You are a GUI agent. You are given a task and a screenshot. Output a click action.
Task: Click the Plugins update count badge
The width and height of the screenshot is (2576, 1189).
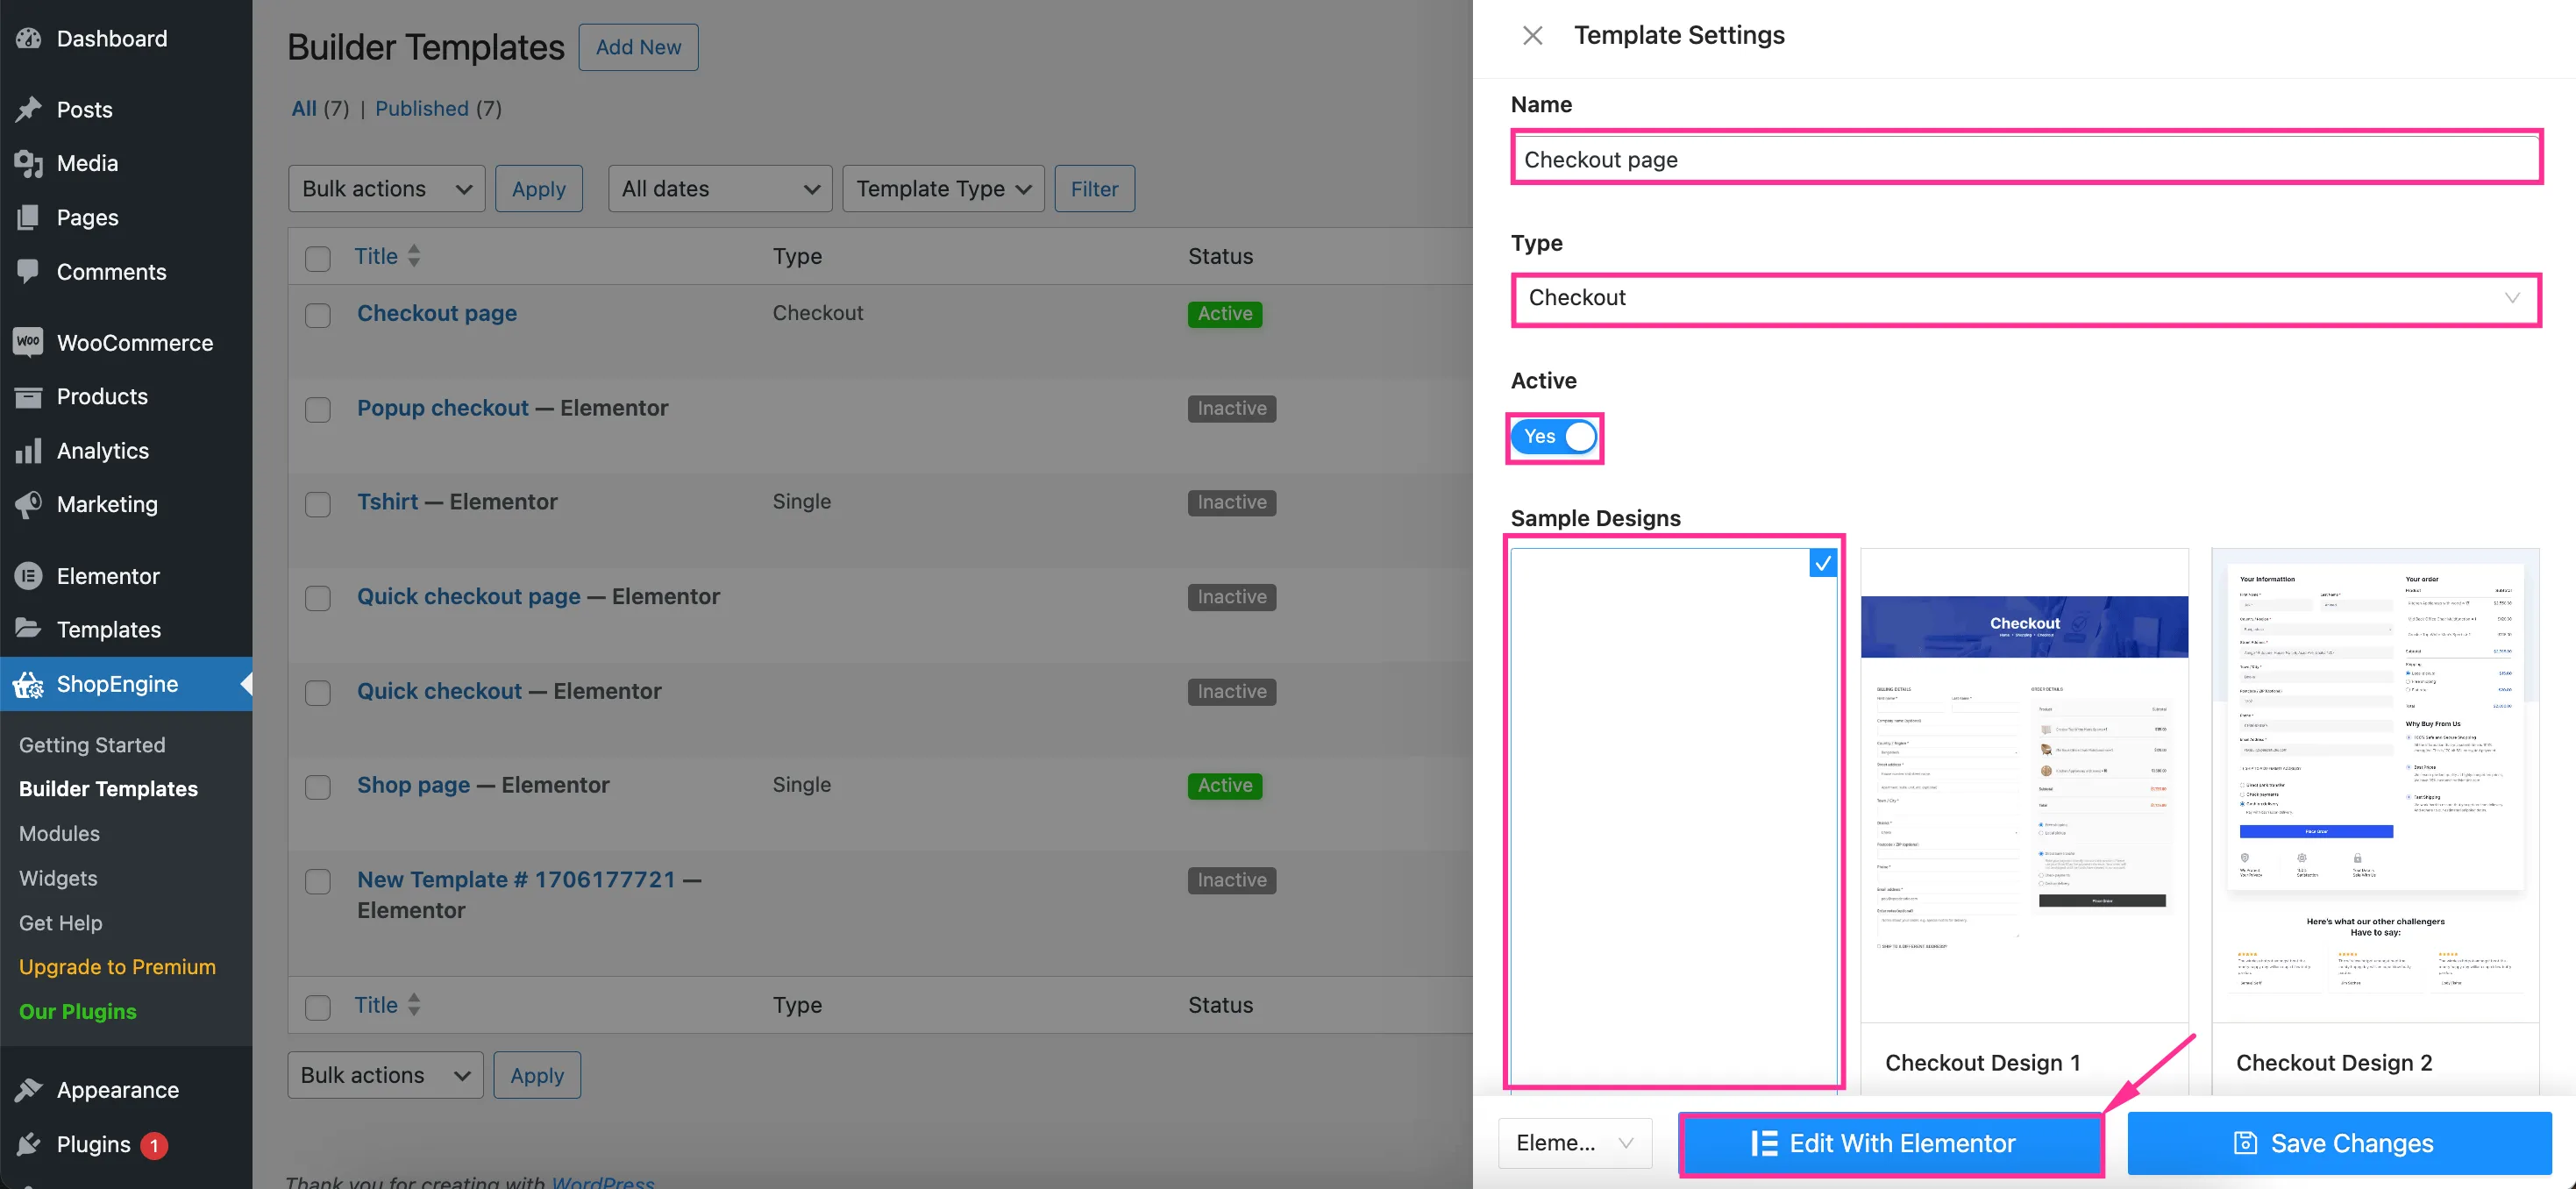(154, 1145)
